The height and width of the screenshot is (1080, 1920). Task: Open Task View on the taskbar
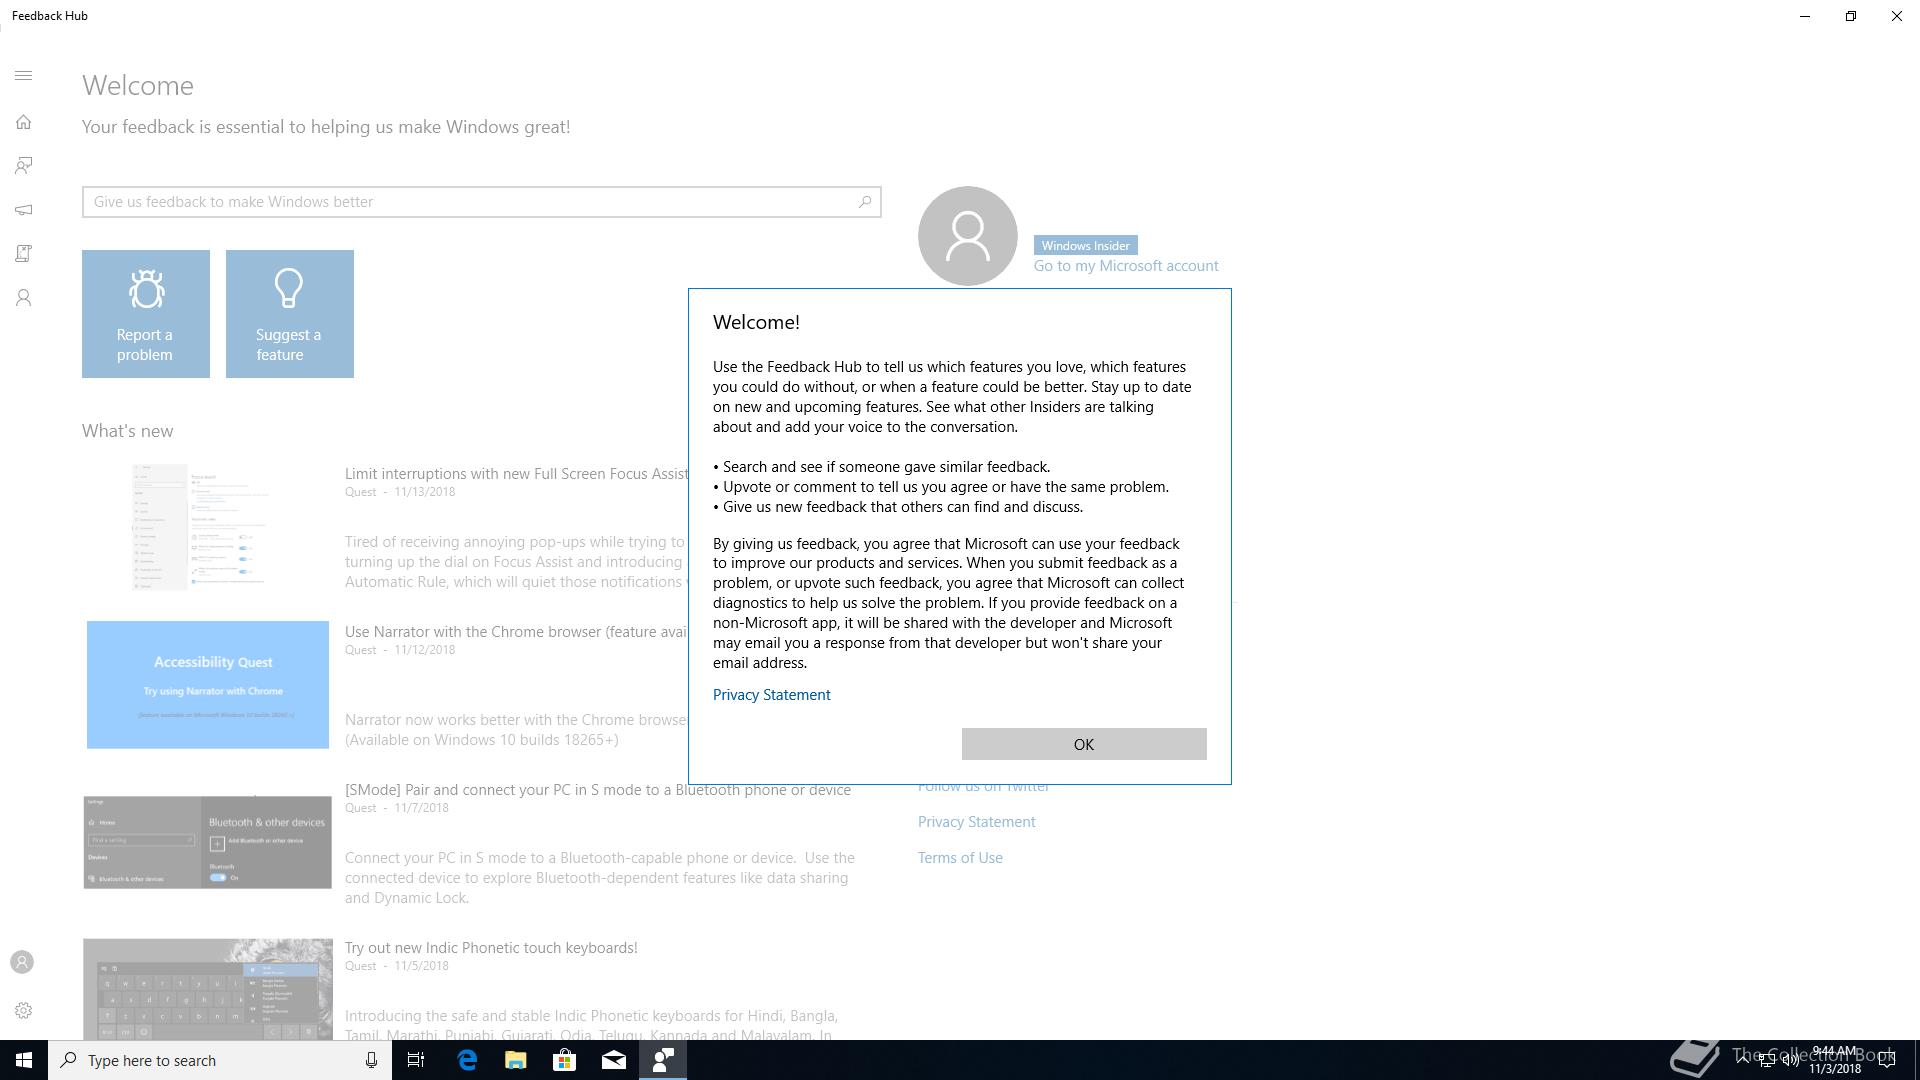click(x=416, y=1060)
